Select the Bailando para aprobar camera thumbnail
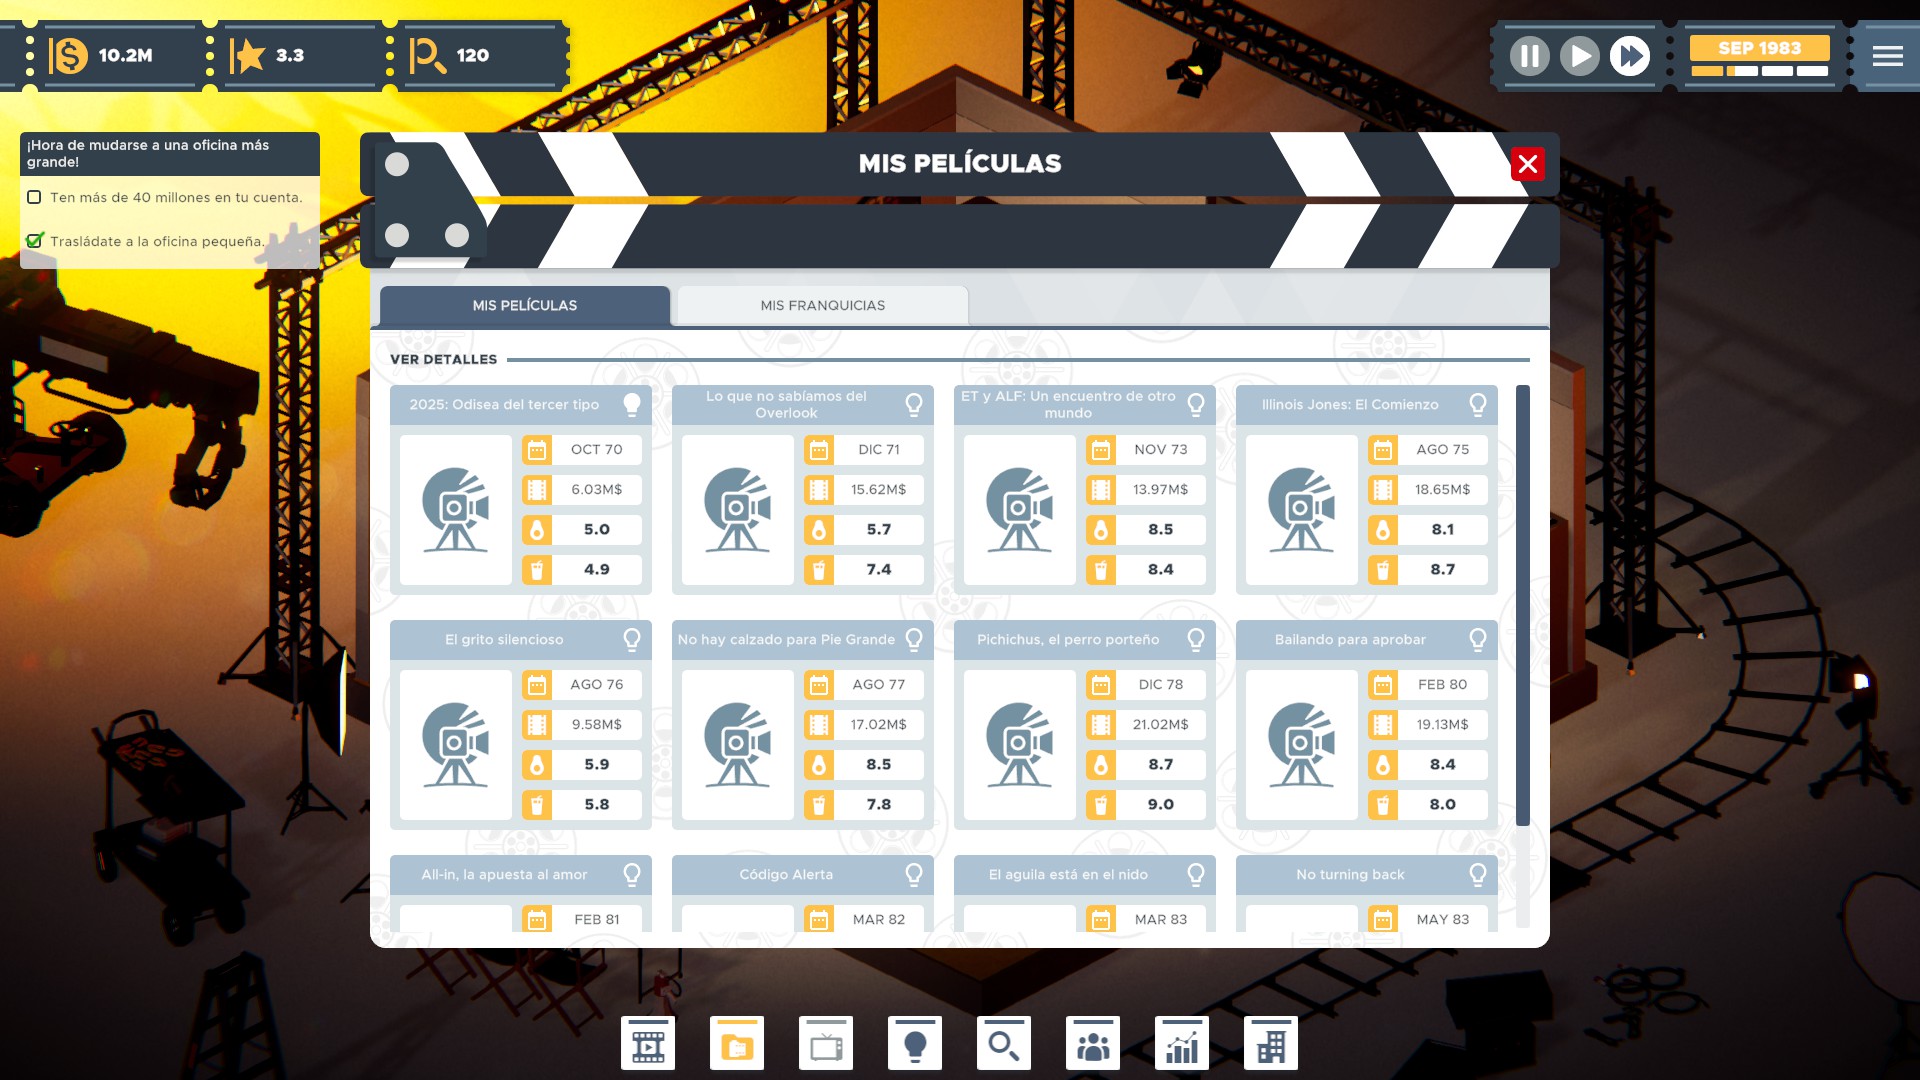The image size is (1920, 1080). pos(1301,744)
